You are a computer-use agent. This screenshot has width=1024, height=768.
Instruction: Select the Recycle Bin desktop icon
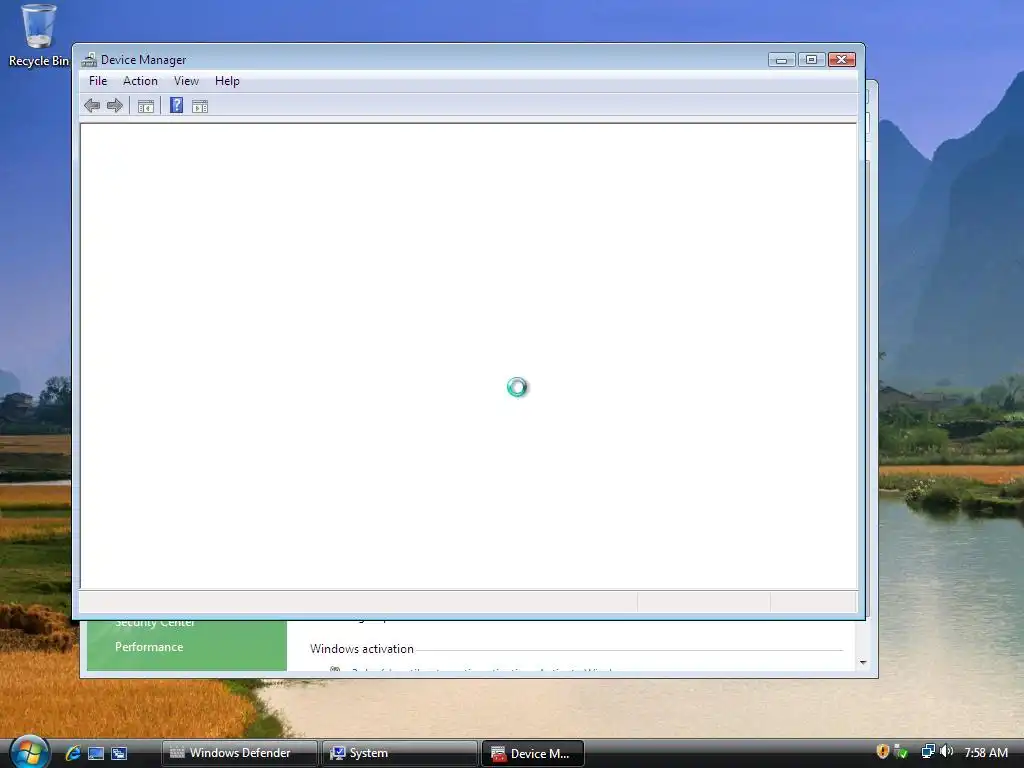[39, 36]
